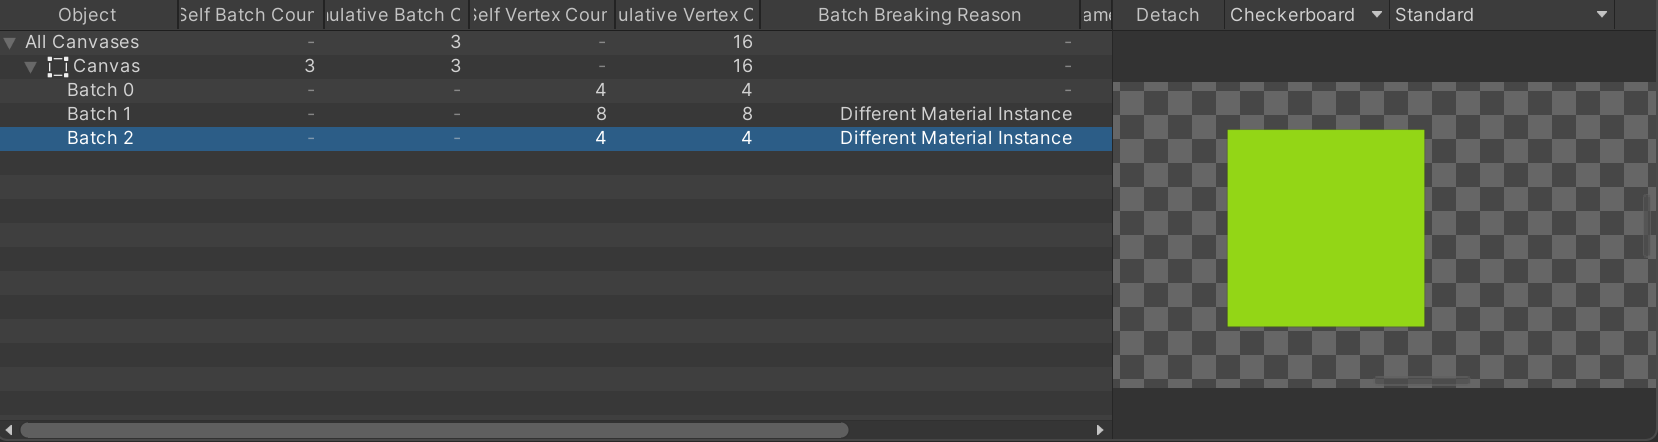Click the Detach preview button
This screenshot has width=1658, height=442.
pyautogui.click(x=1168, y=15)
